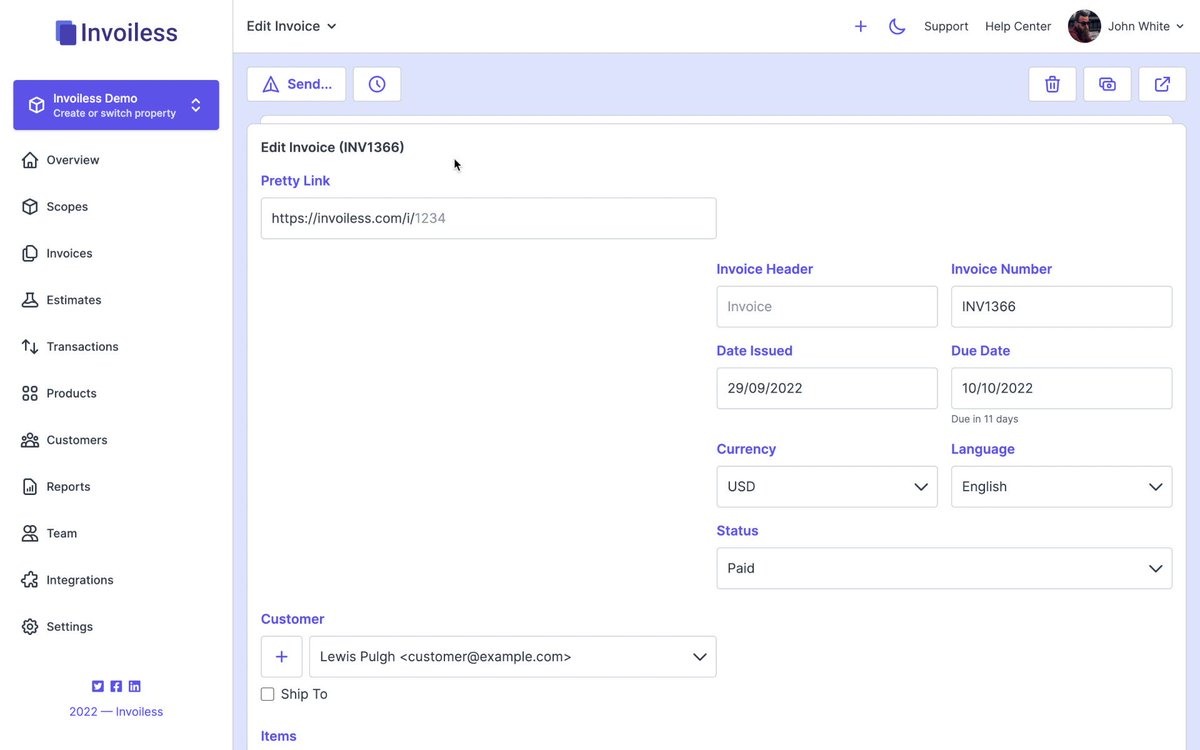Viewport: 1200px width, 750px height.
Task: Click the duplicate invoice icon button
Action: click(1107, 84)
